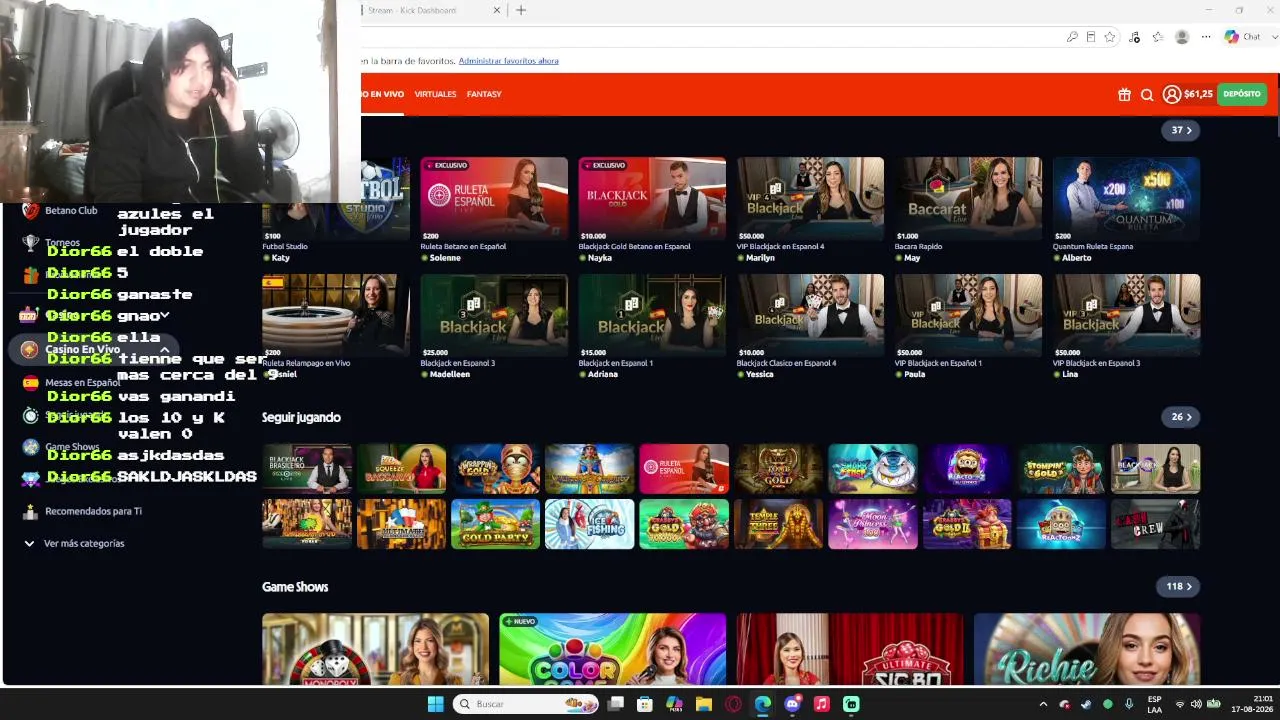
Task: Open the Windows Start menu
Action: click(435, 704)
